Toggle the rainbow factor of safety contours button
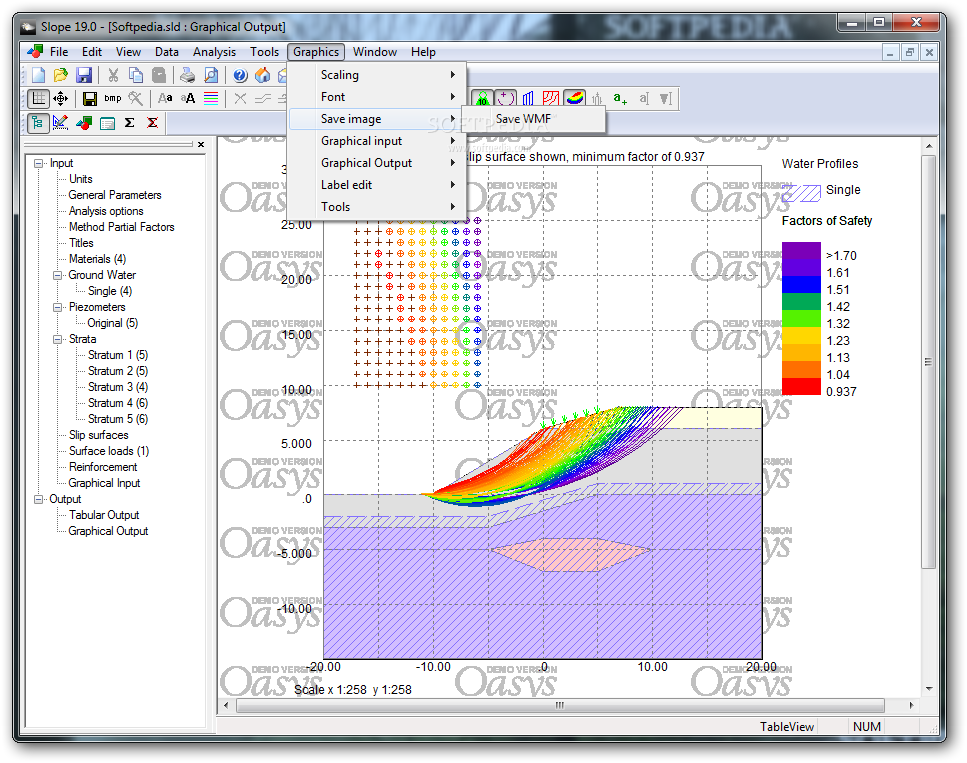The image size is (967, 763). (x=574, y=98)
